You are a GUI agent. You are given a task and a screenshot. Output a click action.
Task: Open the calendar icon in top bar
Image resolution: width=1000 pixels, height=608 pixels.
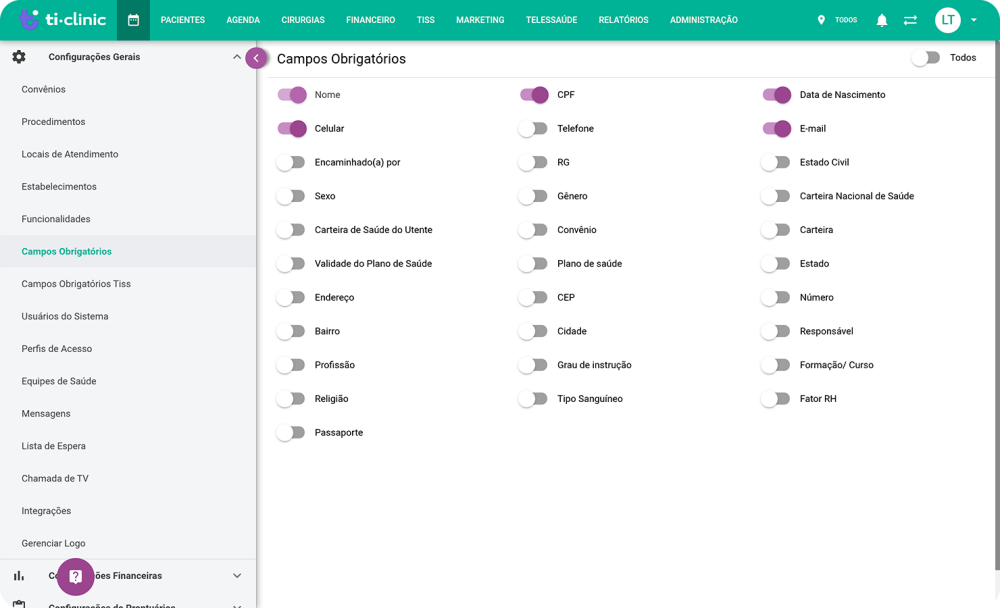133,20
